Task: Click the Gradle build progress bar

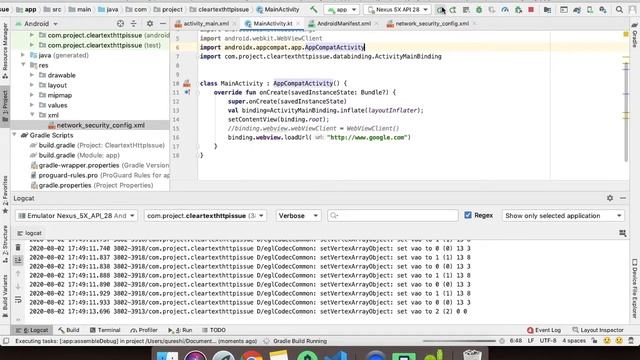Action: (x=459, y=341)
